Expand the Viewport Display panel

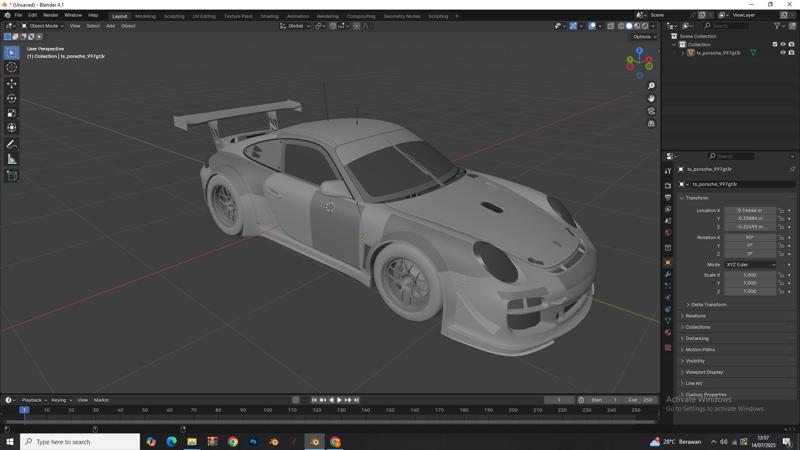pyautogui.click(x=702, y=372)
